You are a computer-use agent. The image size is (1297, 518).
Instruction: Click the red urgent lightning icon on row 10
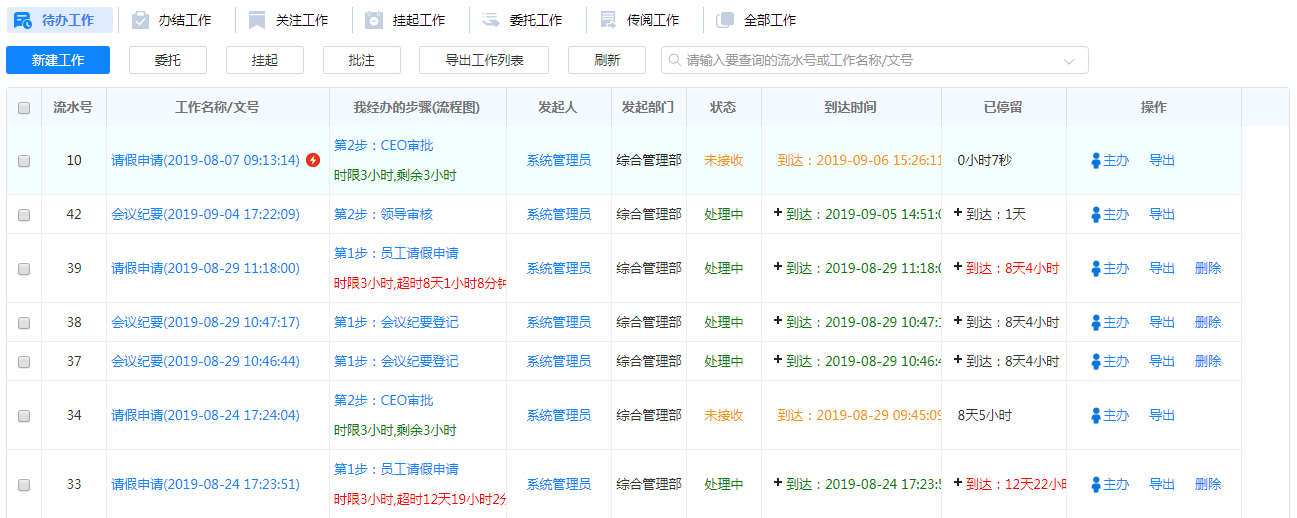[x=313, y=160]
